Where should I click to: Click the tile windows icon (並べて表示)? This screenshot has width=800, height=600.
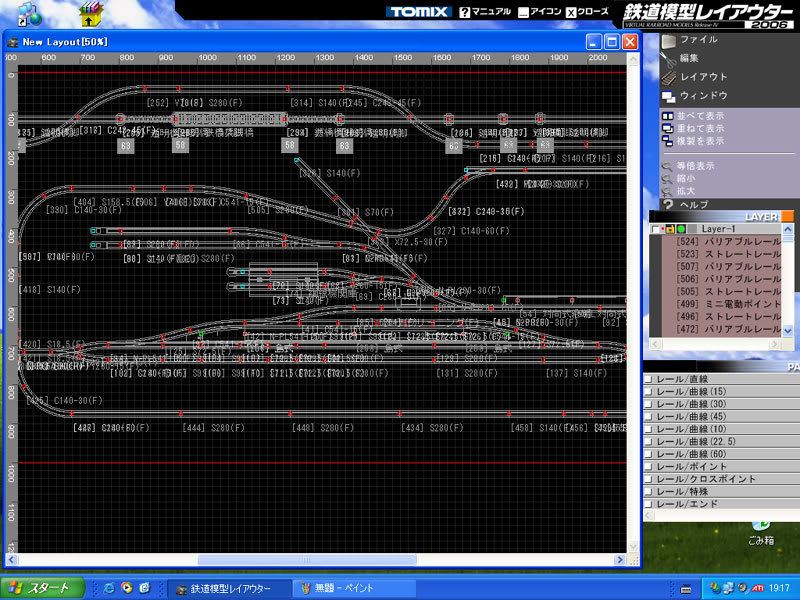coord(667,116)
